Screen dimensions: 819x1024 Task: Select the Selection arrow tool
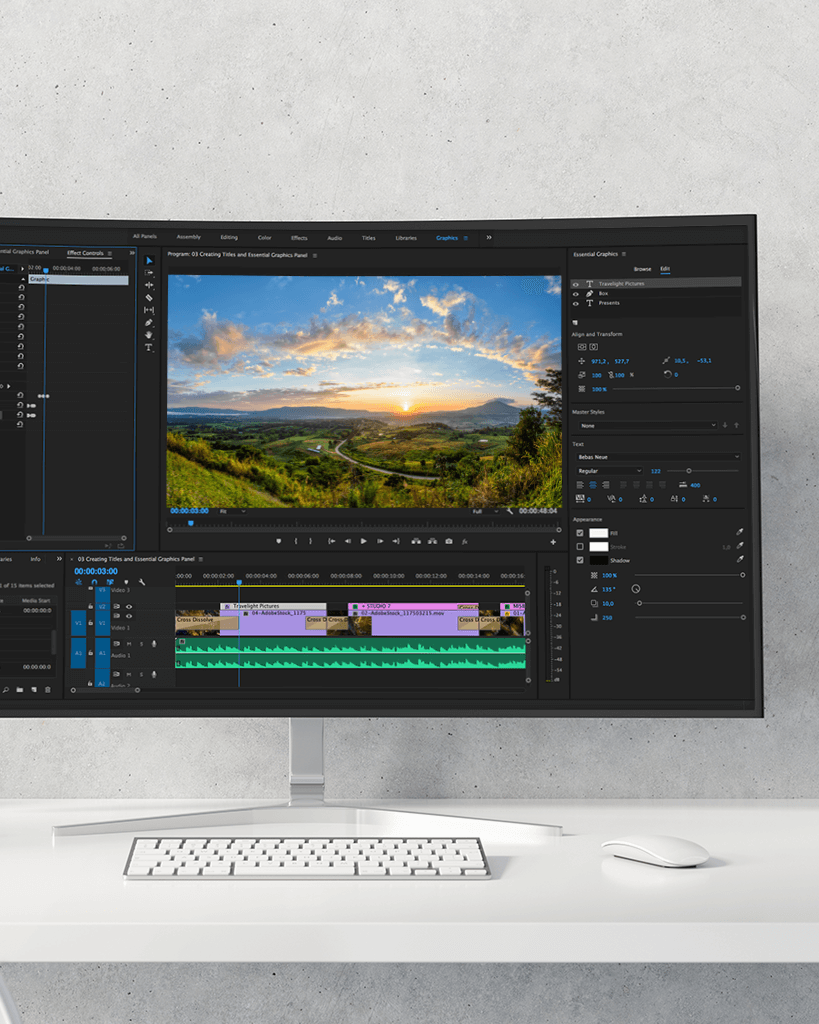149,261
